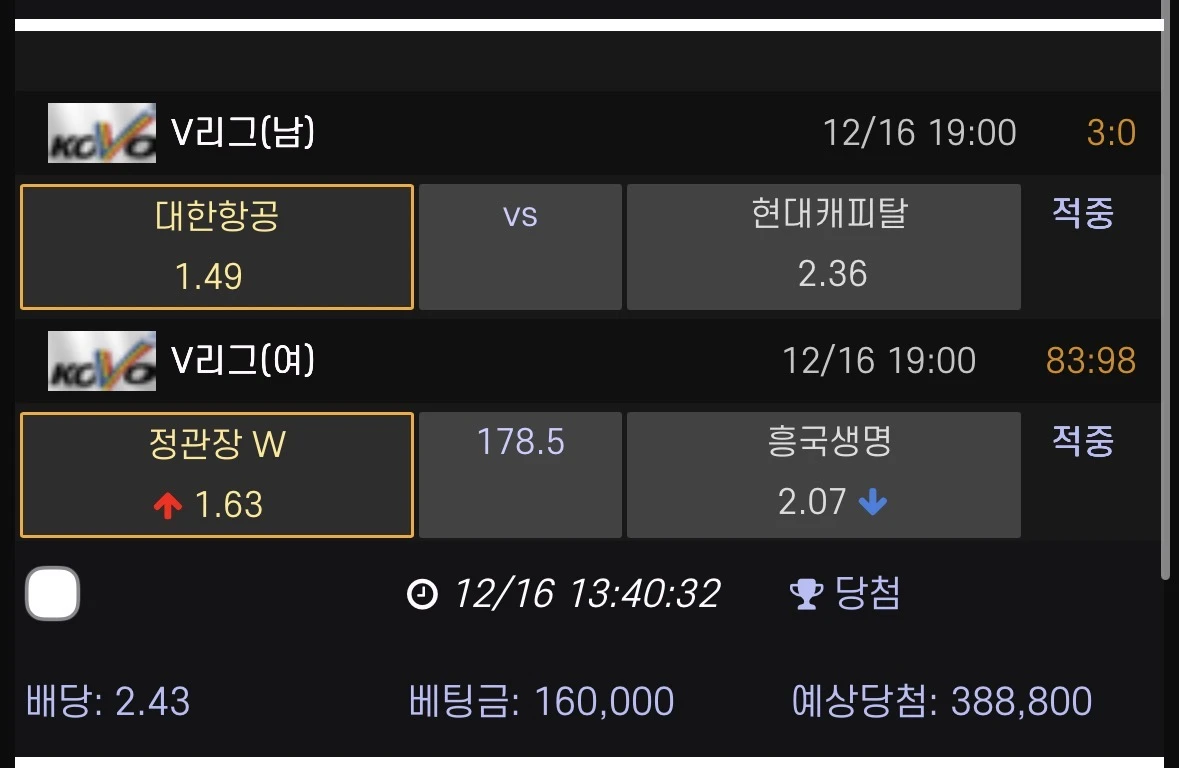Select the 적중 indicator on the men's volleyball match

[x=1082, y=214]
